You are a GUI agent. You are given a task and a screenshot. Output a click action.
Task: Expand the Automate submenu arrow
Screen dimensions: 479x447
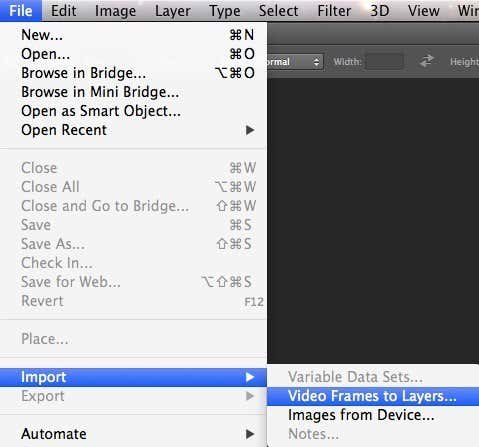250,434
